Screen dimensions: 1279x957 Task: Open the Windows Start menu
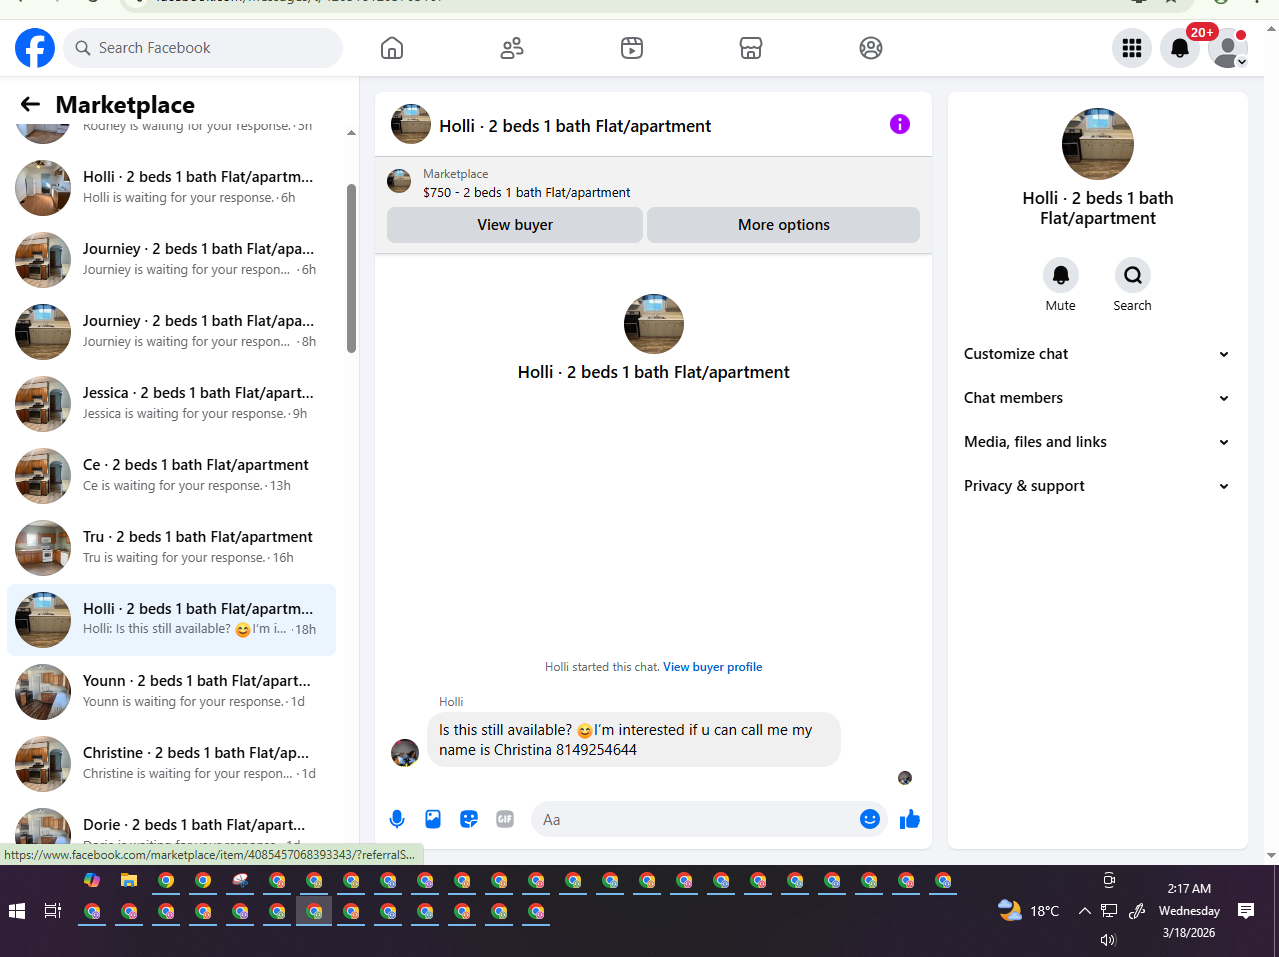pos(16,911)
